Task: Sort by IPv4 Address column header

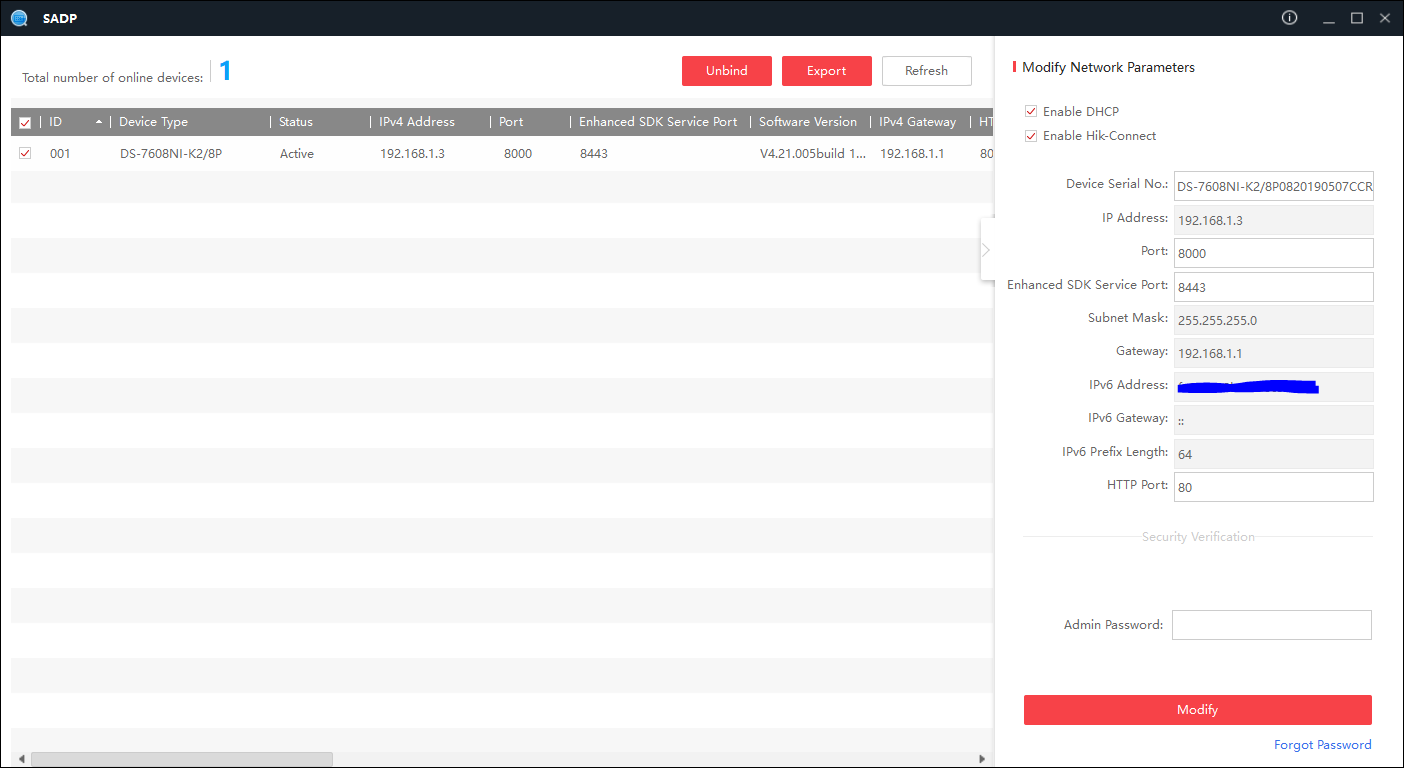Action: [x=416, y=122]
